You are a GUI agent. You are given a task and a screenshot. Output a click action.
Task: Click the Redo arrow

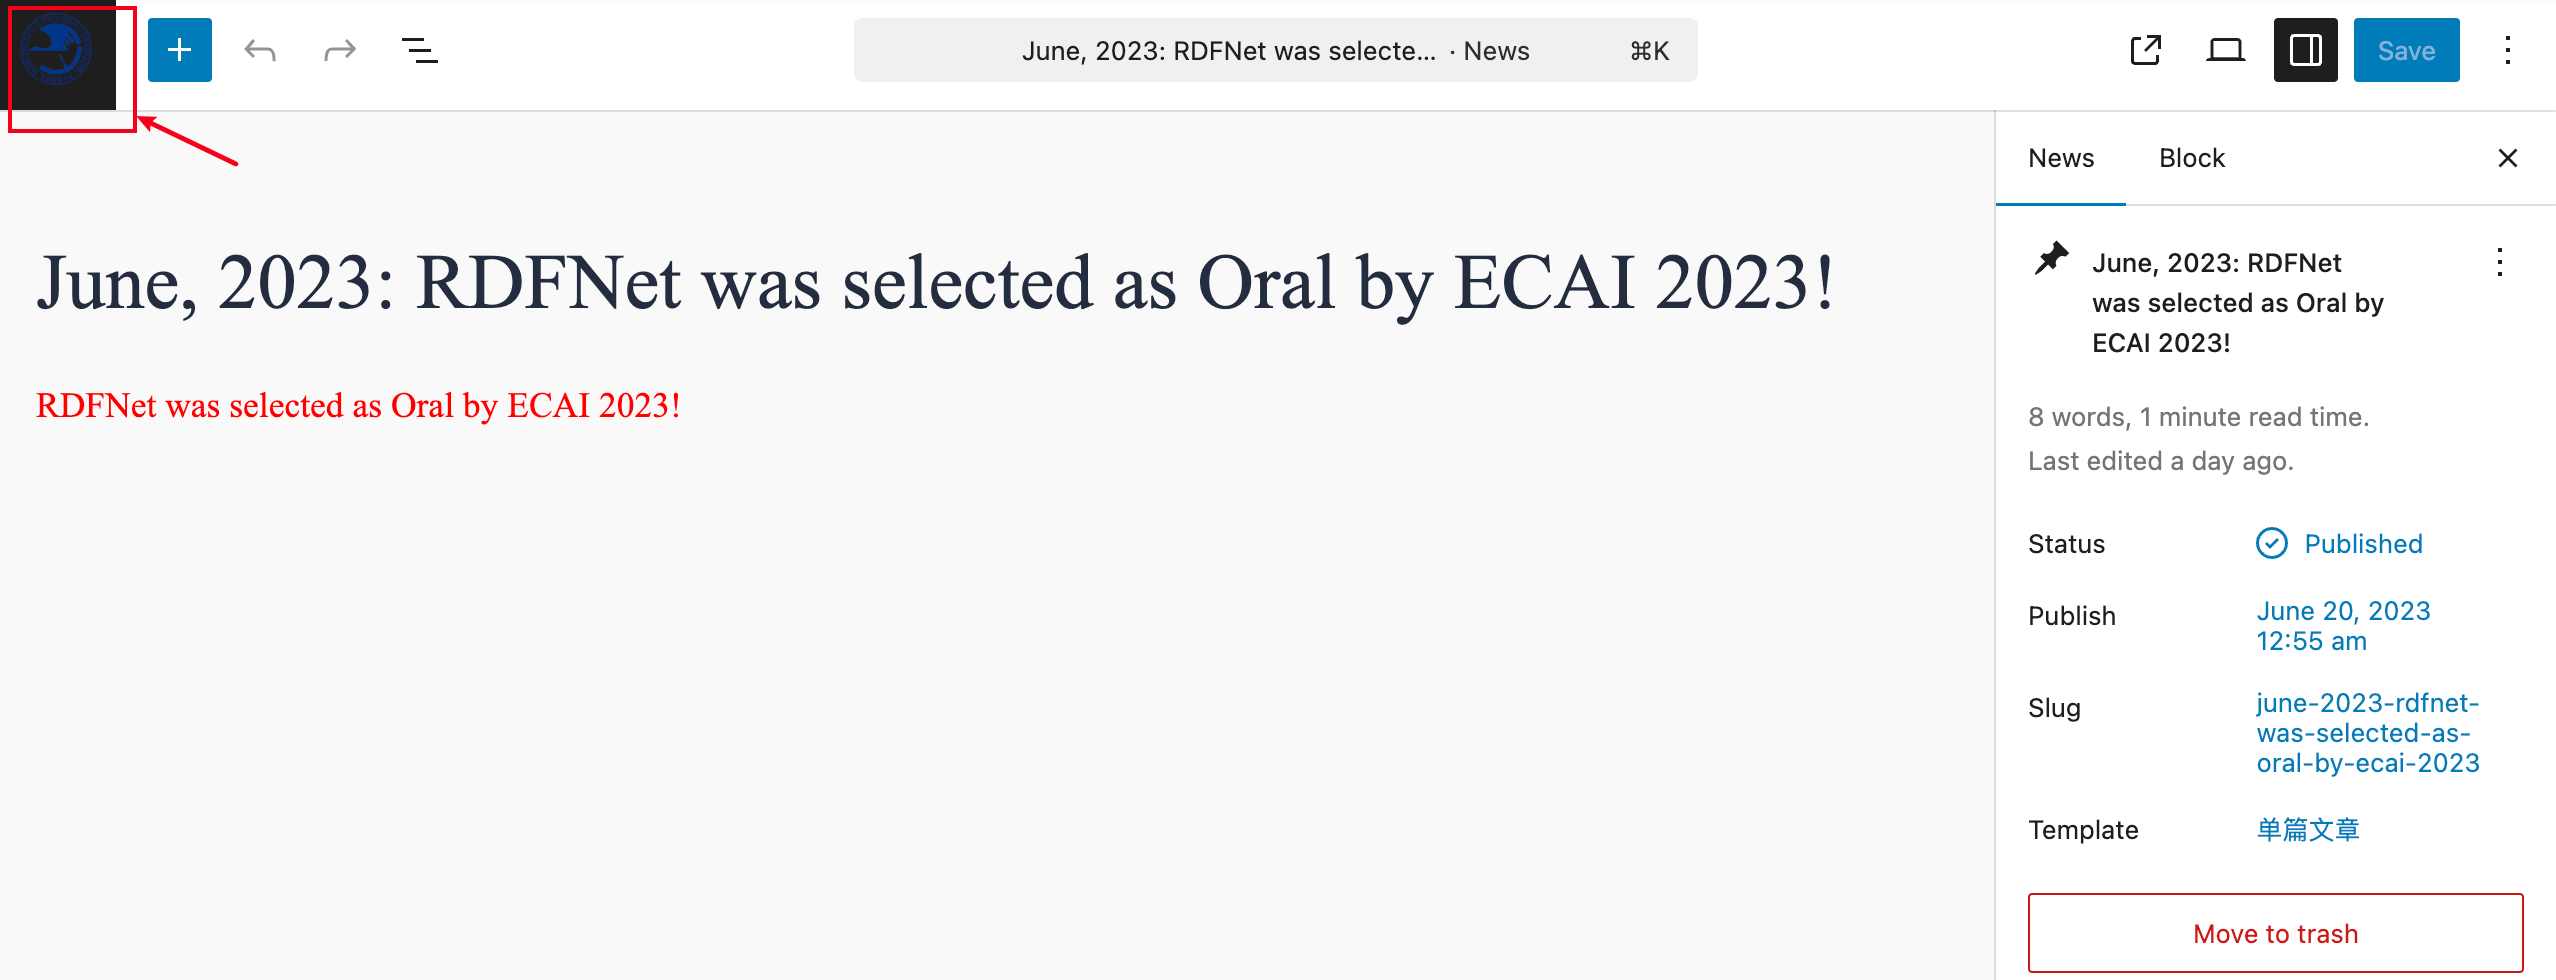point(340,50)
